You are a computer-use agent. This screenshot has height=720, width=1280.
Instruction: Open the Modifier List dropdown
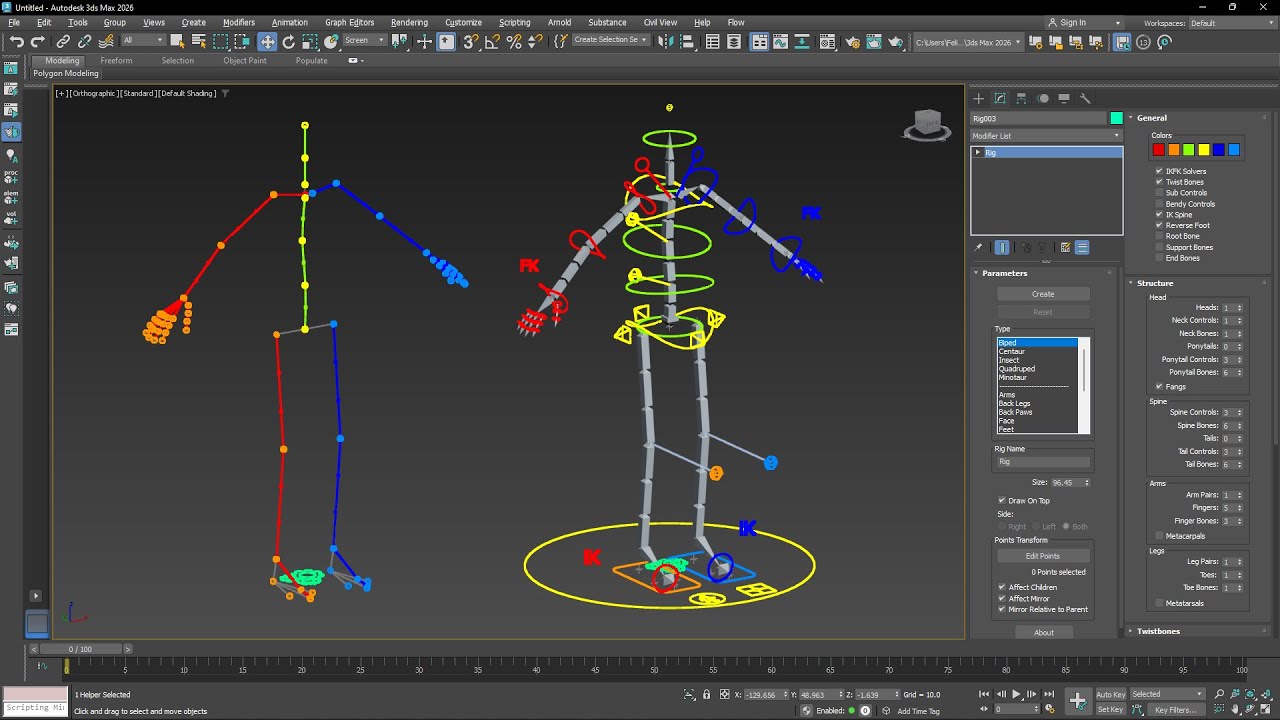coord(1046,136)
